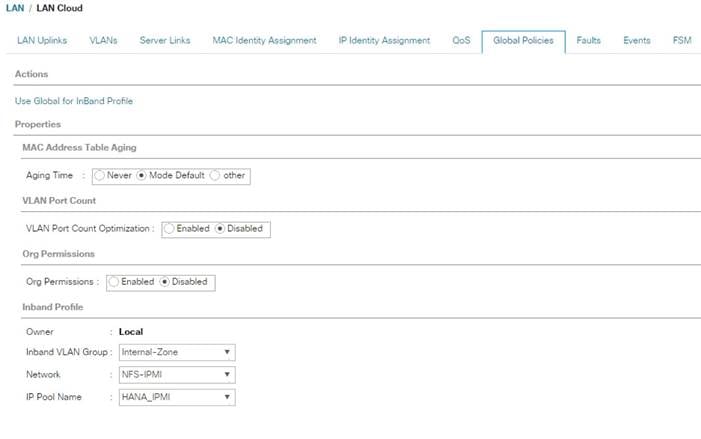This screenshot has width=701, height=439.
Task: Open the VLANs tab
Action: coord(103,40)
